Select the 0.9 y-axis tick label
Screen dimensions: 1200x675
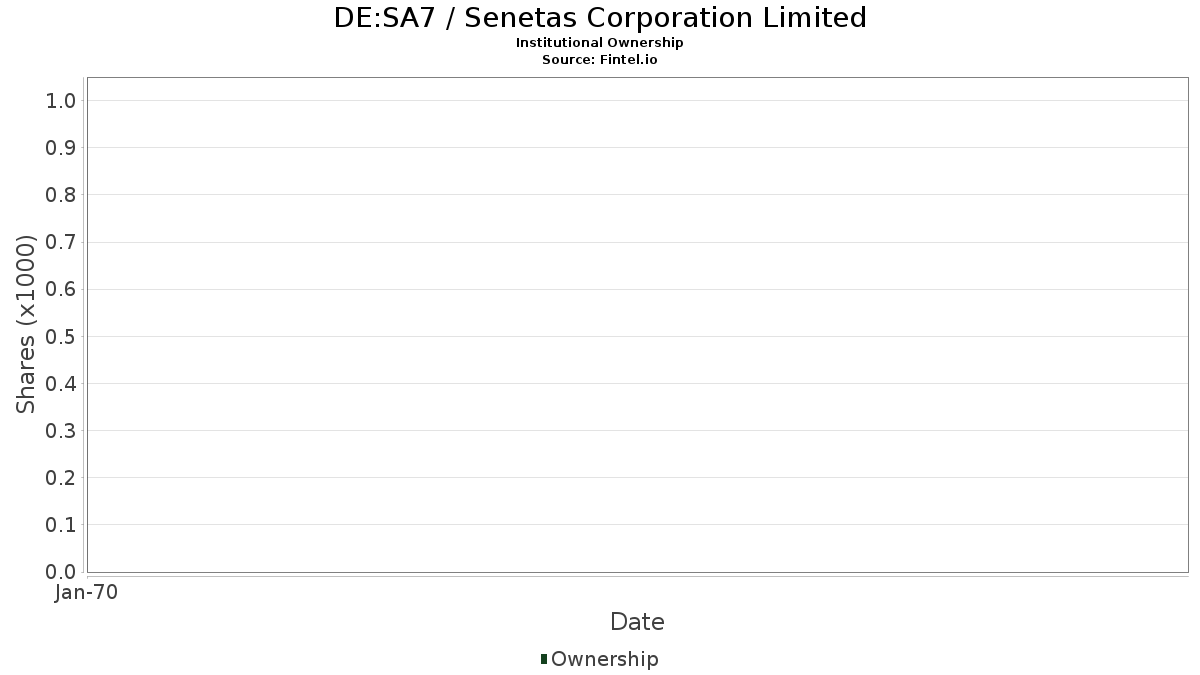pos(61,148)
